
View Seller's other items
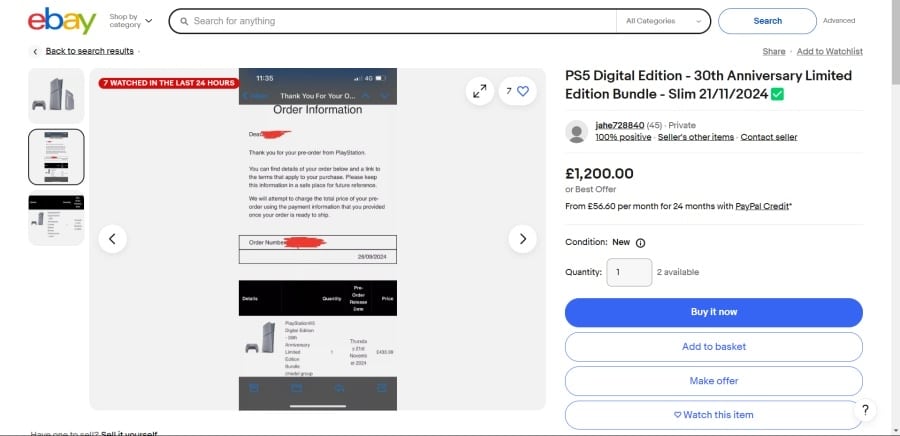pos(696,137)
